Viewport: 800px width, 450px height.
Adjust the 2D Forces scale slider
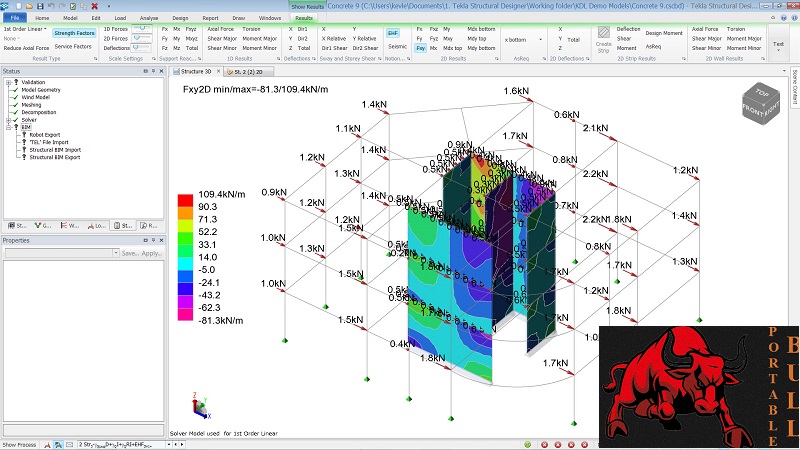pos(142,39)
